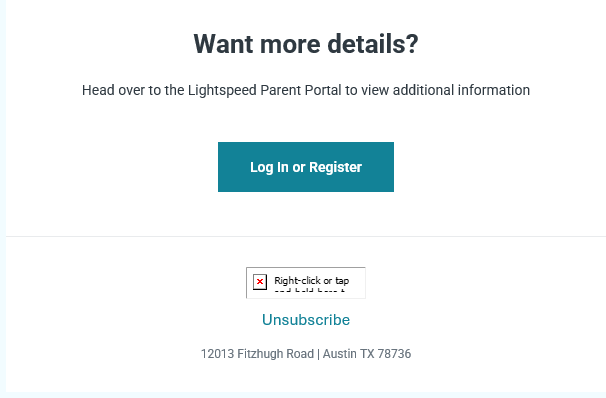The width and height of the screenshot is (606, 398).
Task: Click the Log In or Register button
Action: click(x=306, y=167)
